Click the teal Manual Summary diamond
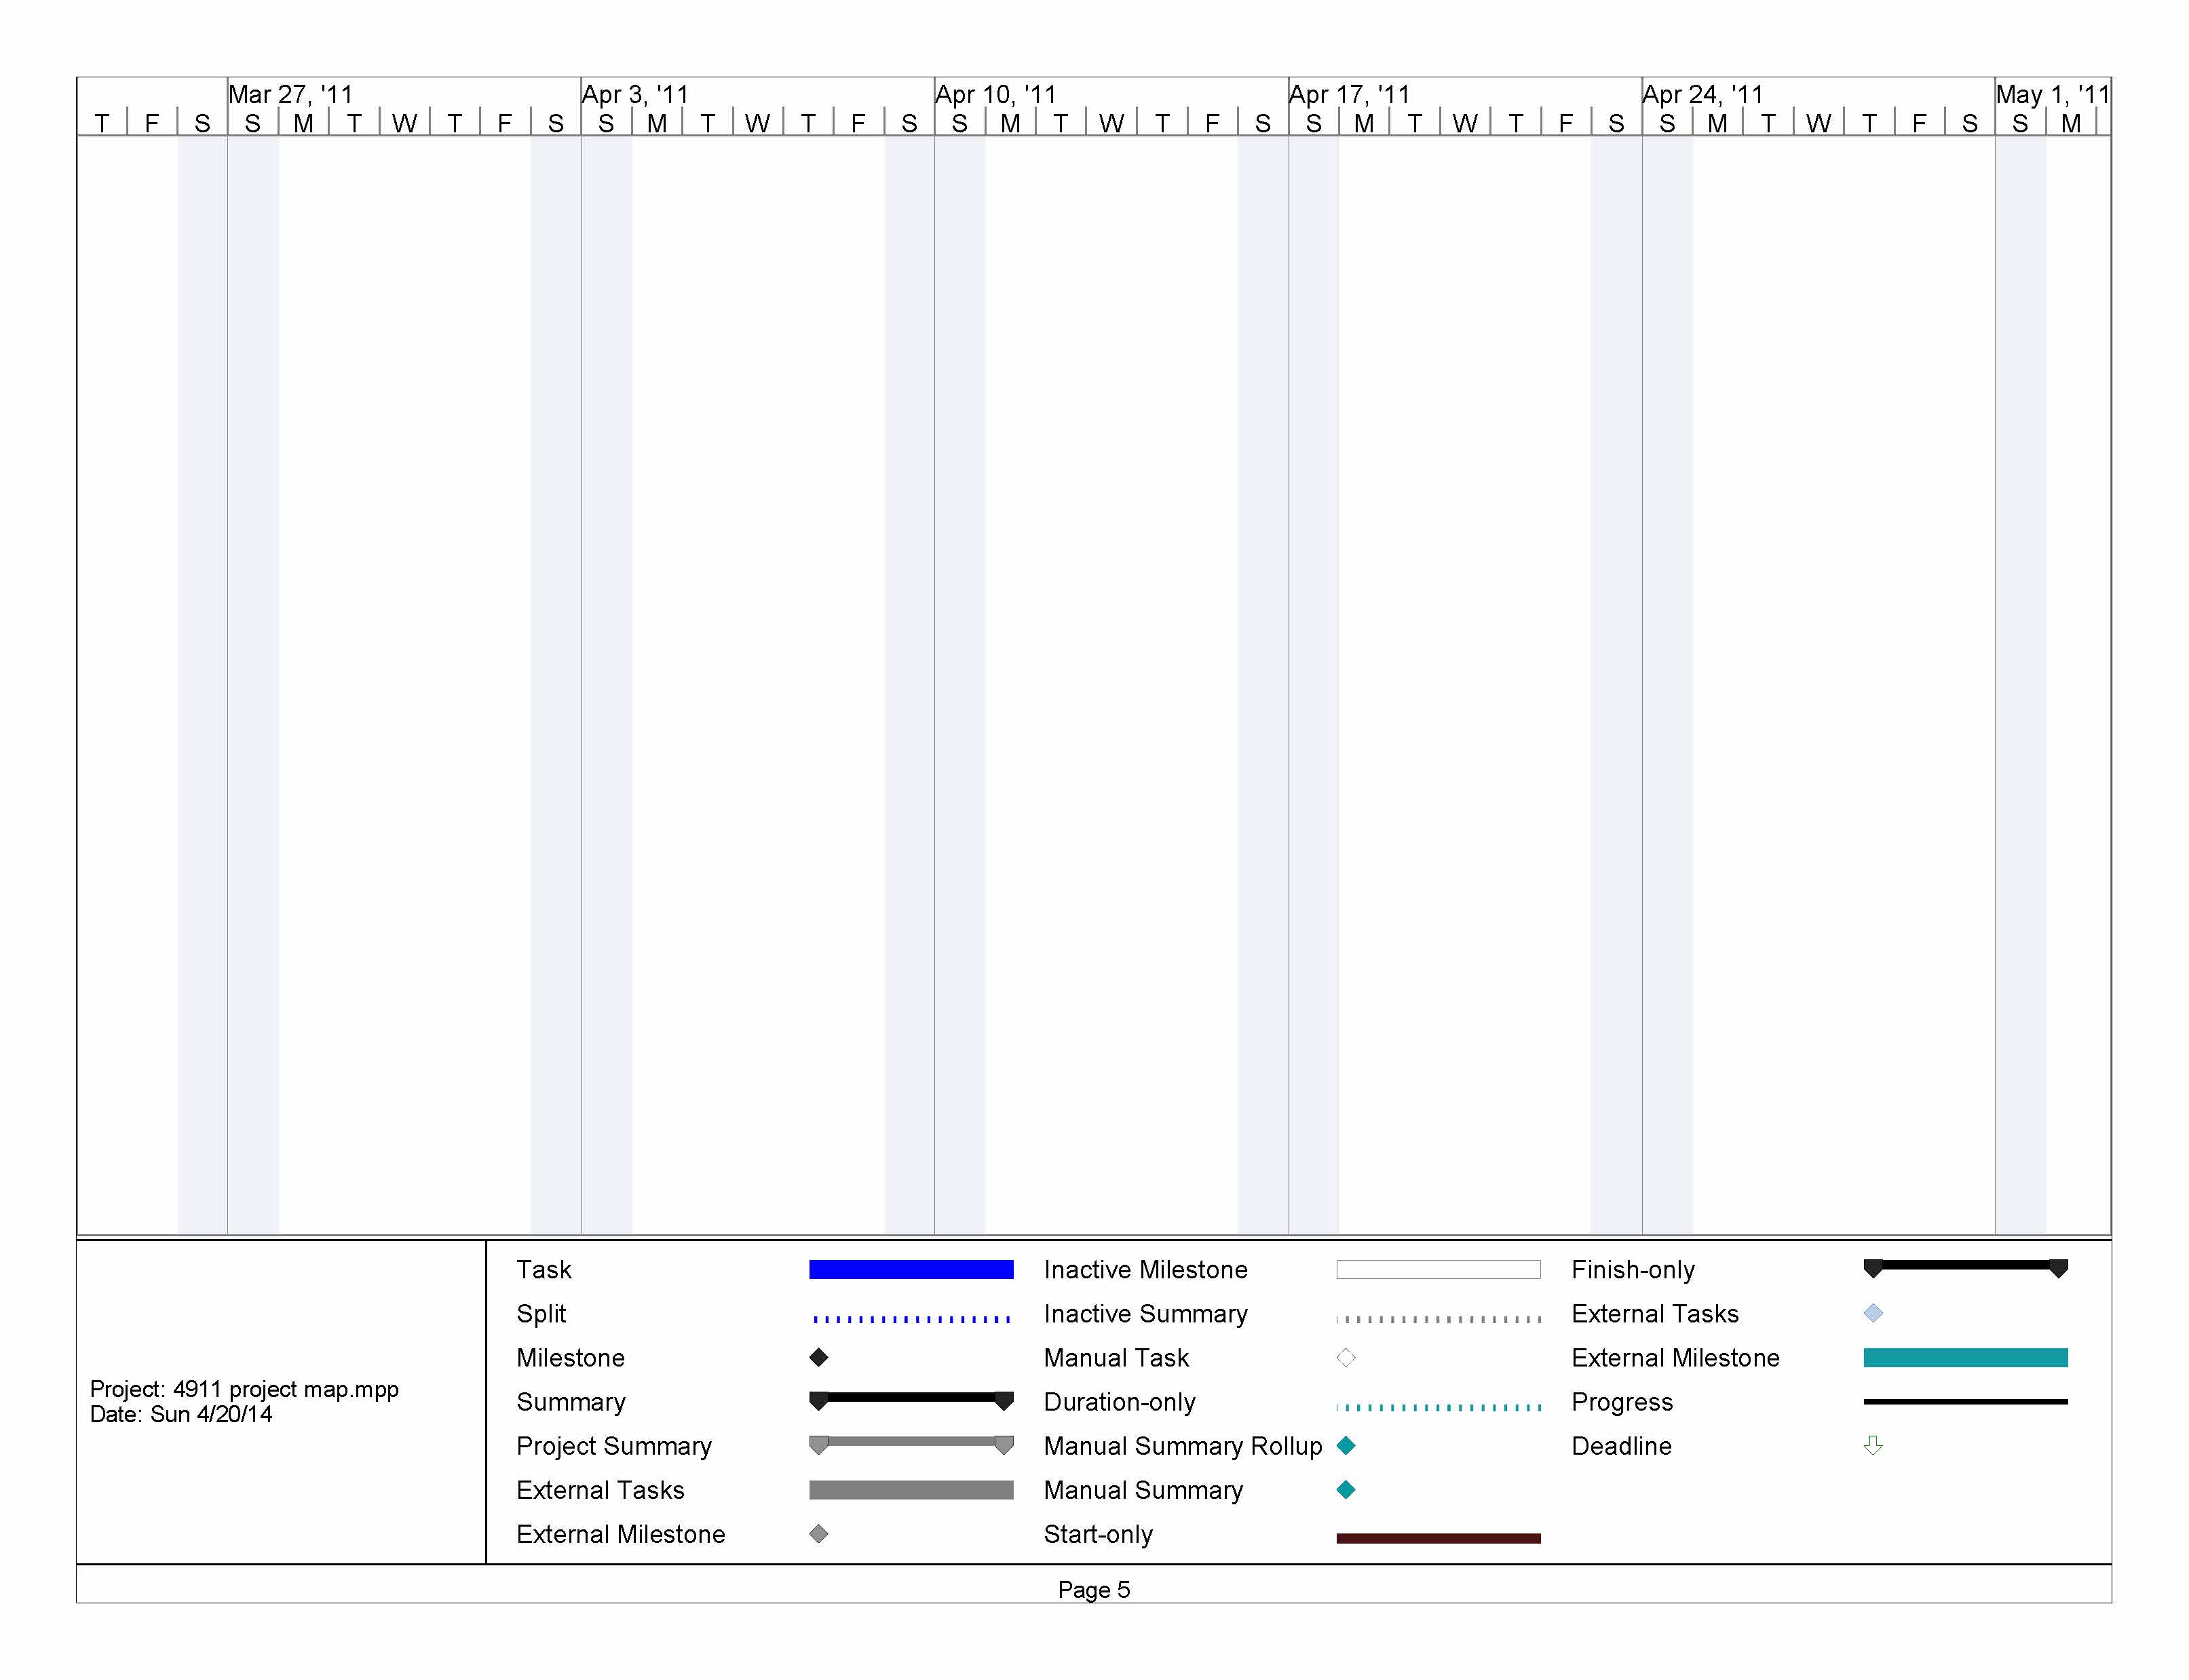 click(1345, 1489)
